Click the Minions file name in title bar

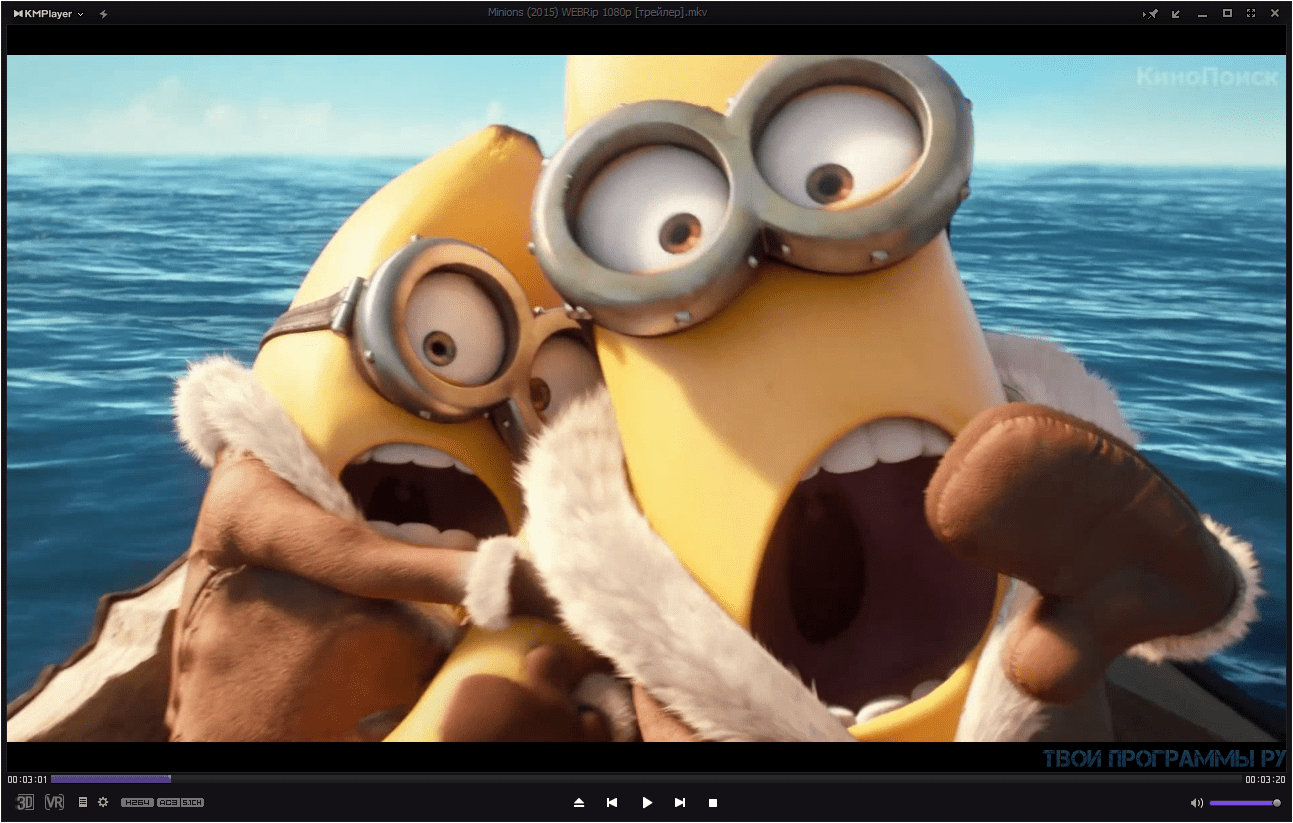coord(597,13)
